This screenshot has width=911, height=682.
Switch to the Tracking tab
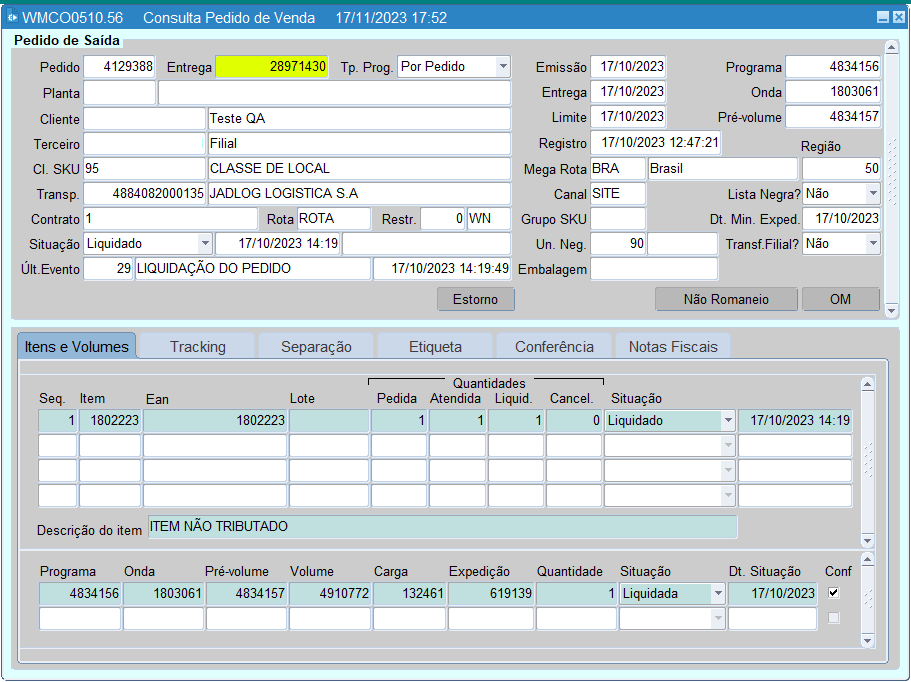coord(197,346)
